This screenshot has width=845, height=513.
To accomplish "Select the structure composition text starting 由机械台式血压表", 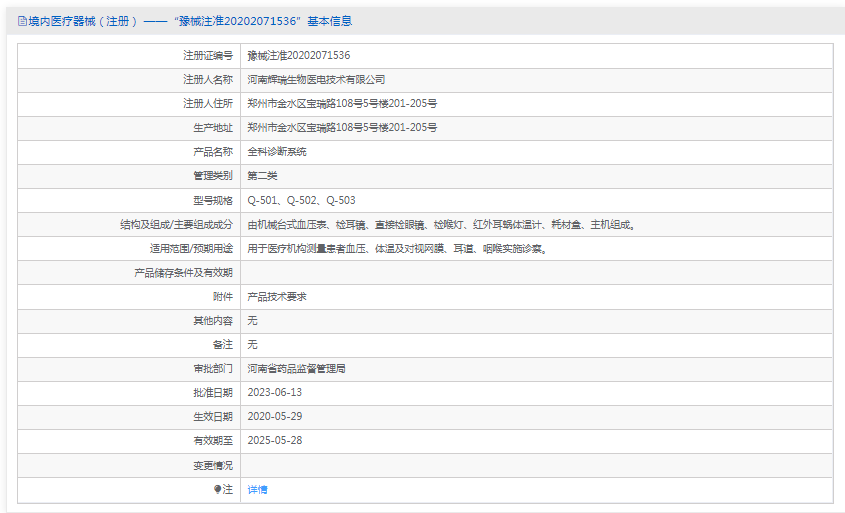I will (x=442, y=225).
